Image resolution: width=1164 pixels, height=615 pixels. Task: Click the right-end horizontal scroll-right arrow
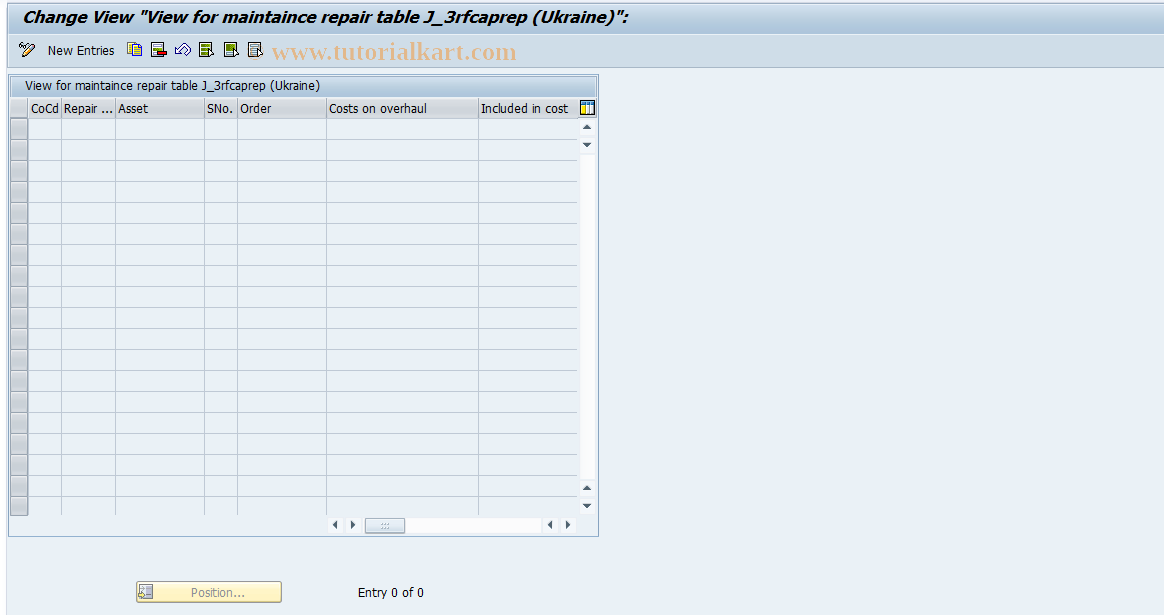(x=568, y=525)
